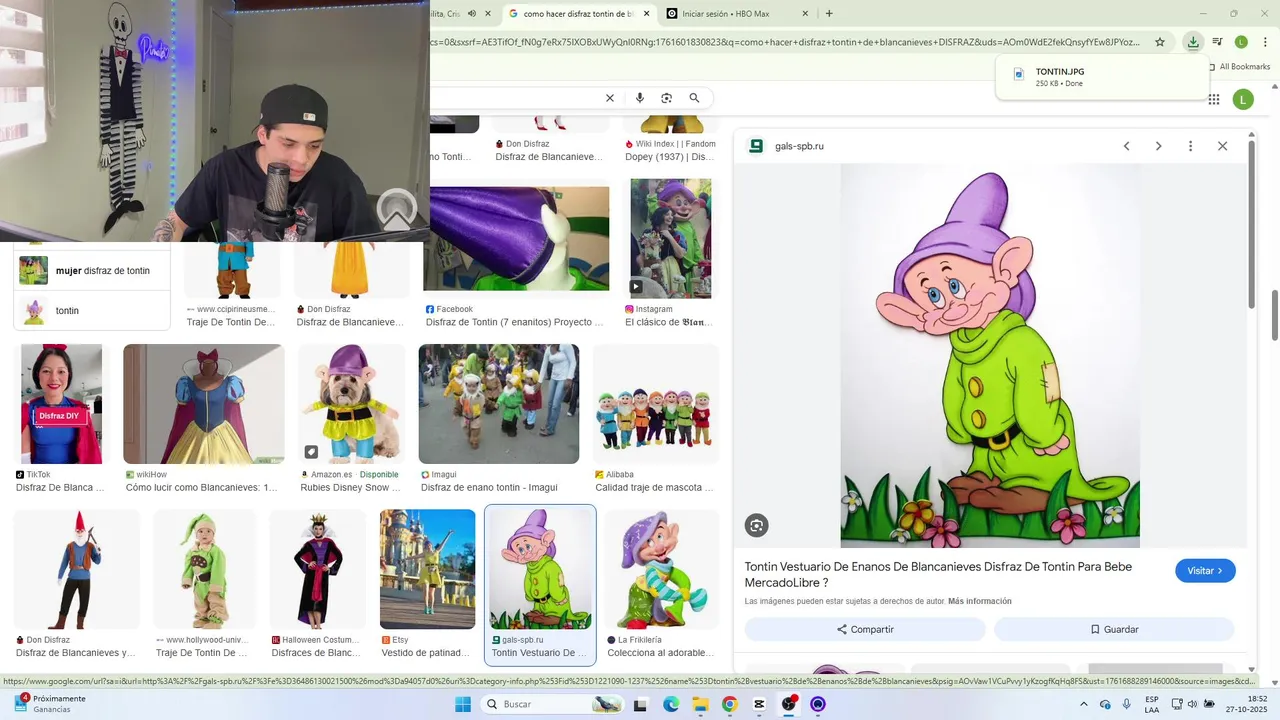Open Chrome media control icon
Screen dimensions: 1280x720
click(x=1217, y=42)
